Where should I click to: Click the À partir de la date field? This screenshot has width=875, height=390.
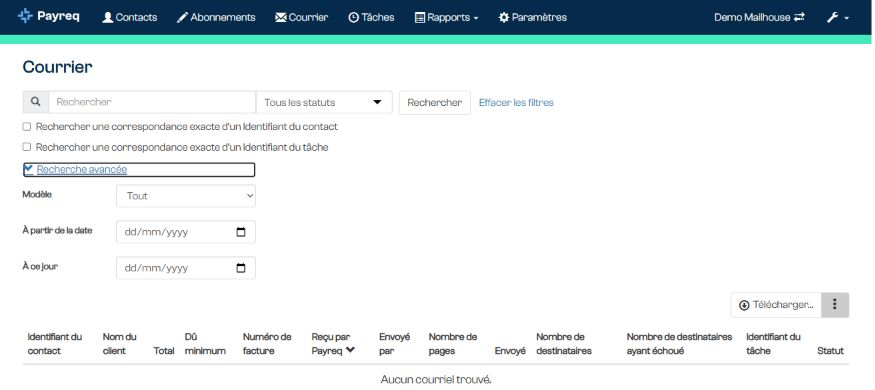186,232
